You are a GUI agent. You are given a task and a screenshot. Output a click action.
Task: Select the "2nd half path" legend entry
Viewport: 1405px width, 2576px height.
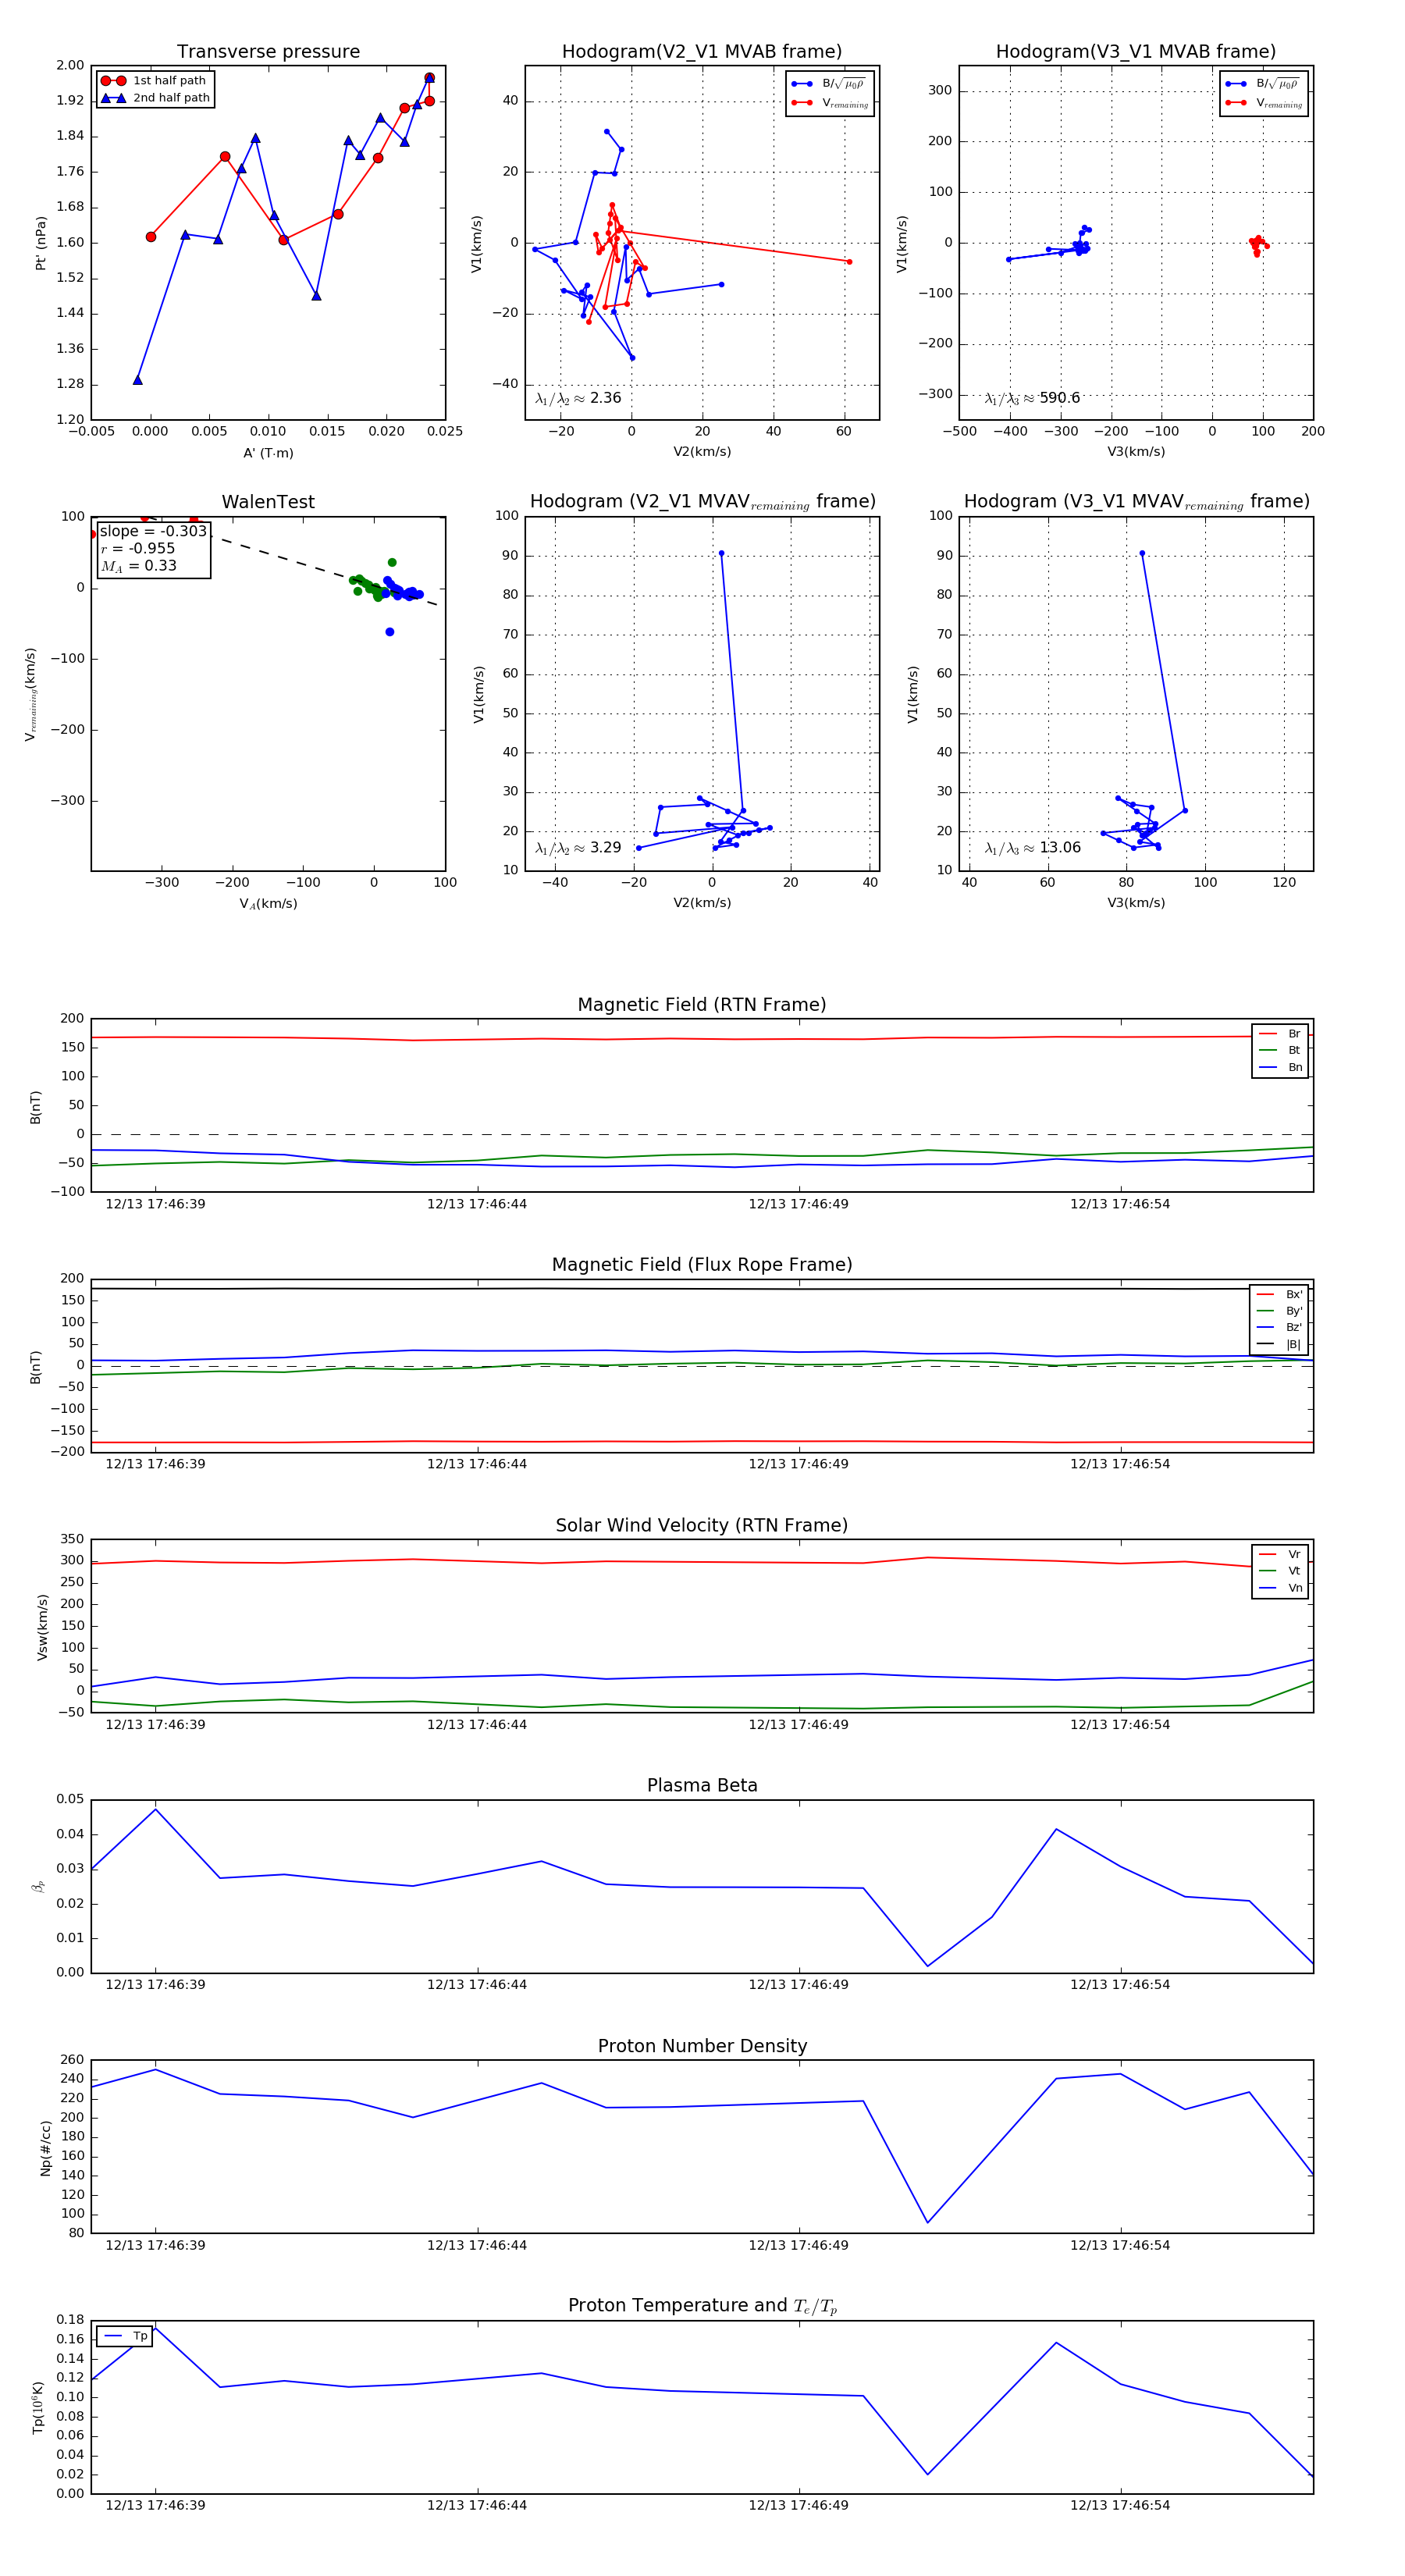click(x=155, y=97)
